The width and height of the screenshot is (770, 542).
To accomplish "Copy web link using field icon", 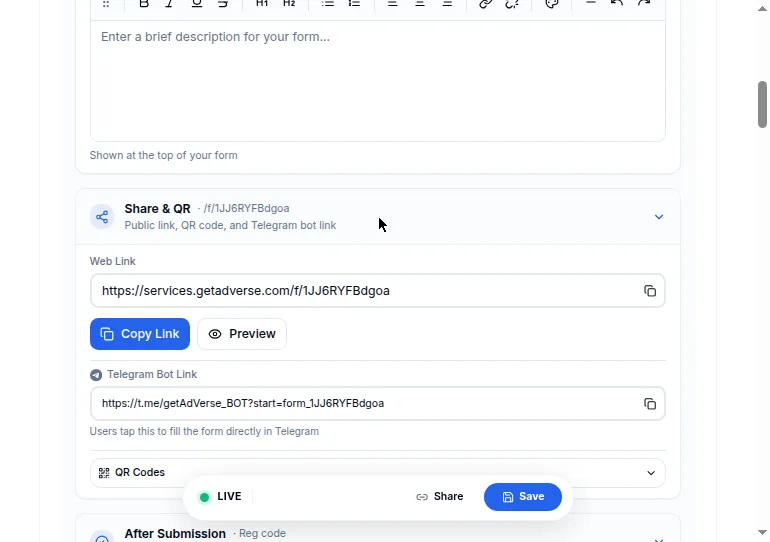I will click(650, 291).
